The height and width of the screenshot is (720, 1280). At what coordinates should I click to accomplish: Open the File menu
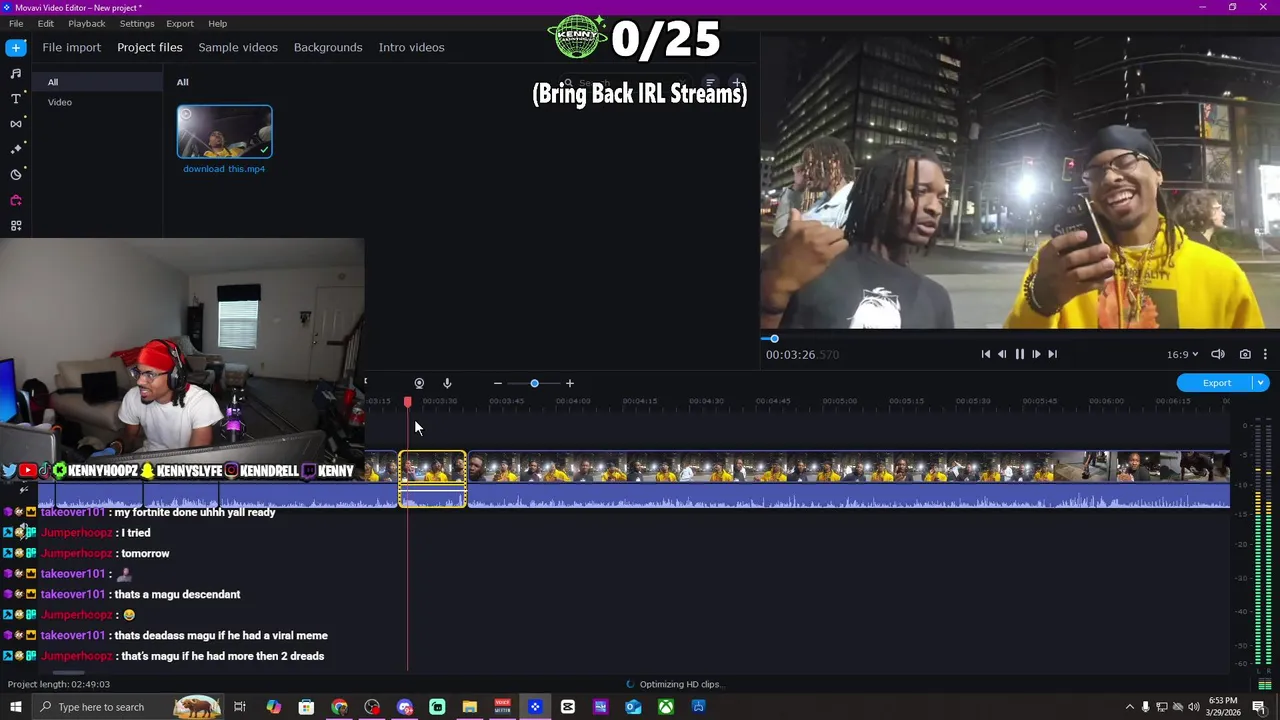pyautogui.click(x=16, y=23)
